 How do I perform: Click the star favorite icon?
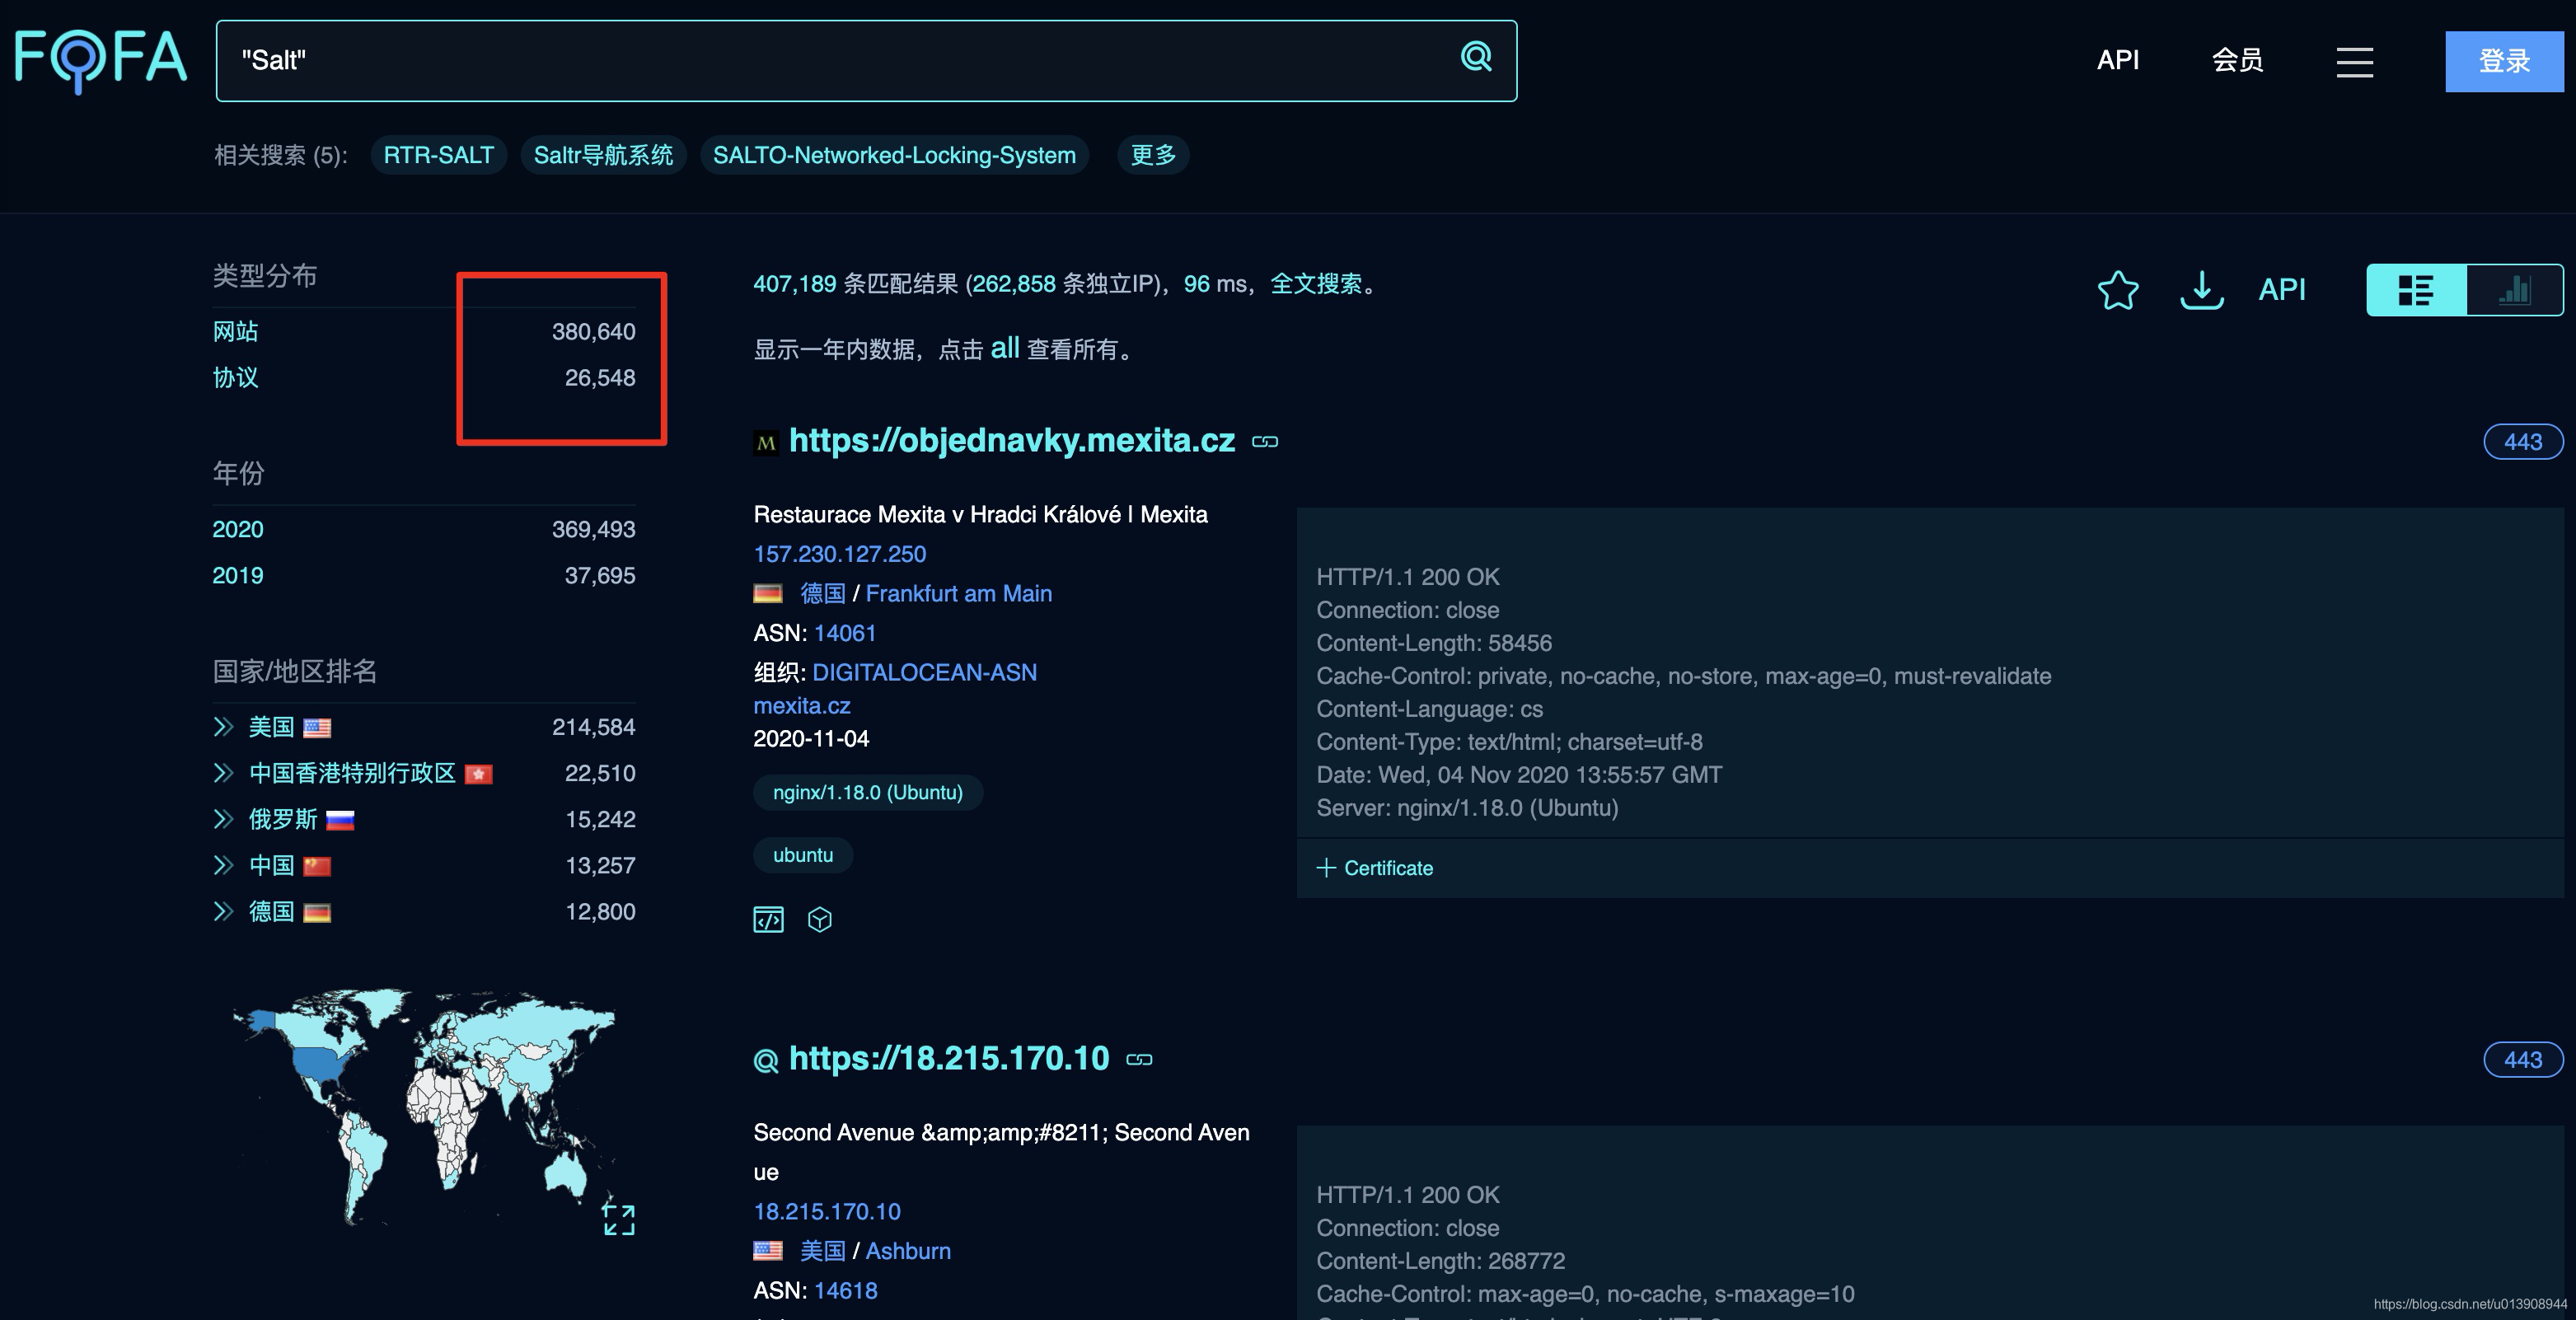(2117, 290)
